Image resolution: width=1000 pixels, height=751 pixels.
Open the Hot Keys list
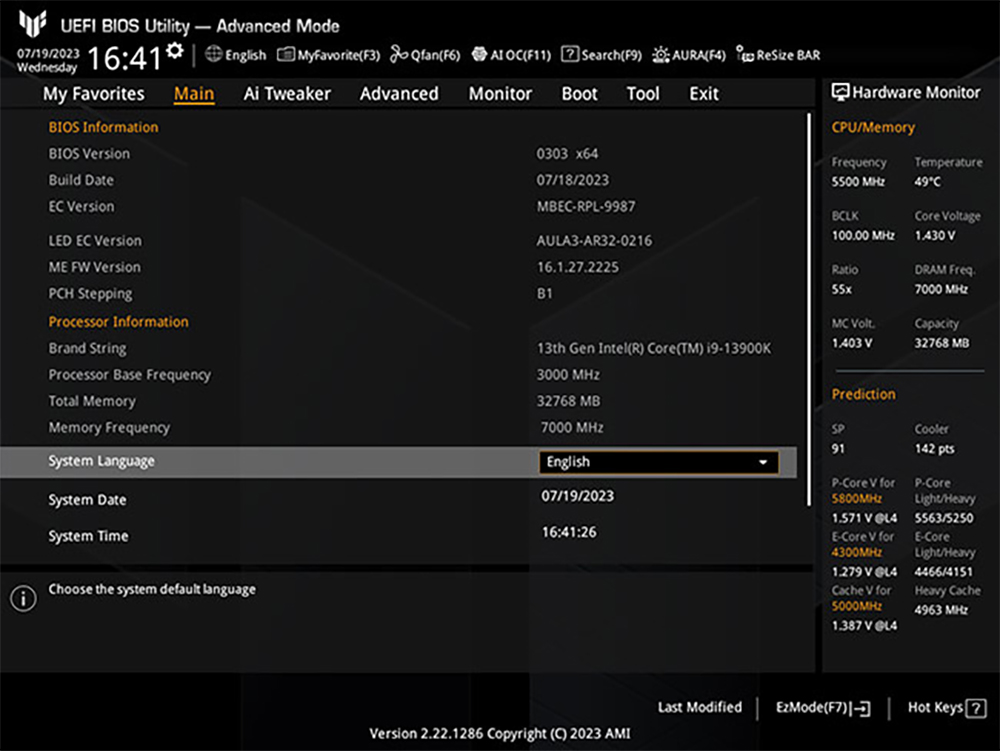[x=946, y=708]
